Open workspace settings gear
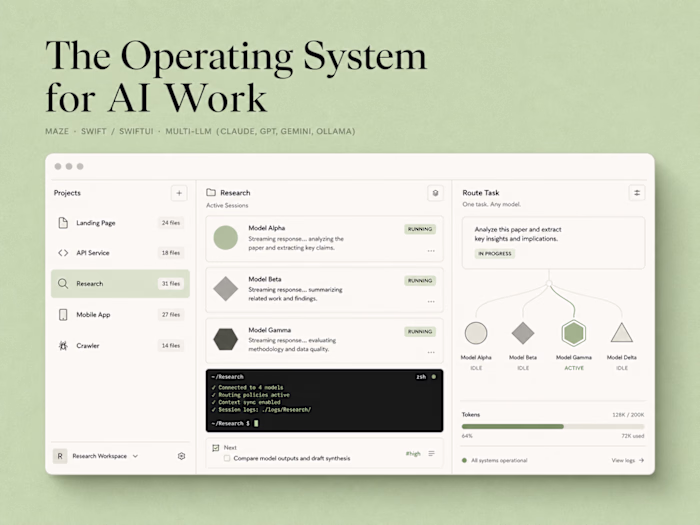 click(x=181, y=456)
